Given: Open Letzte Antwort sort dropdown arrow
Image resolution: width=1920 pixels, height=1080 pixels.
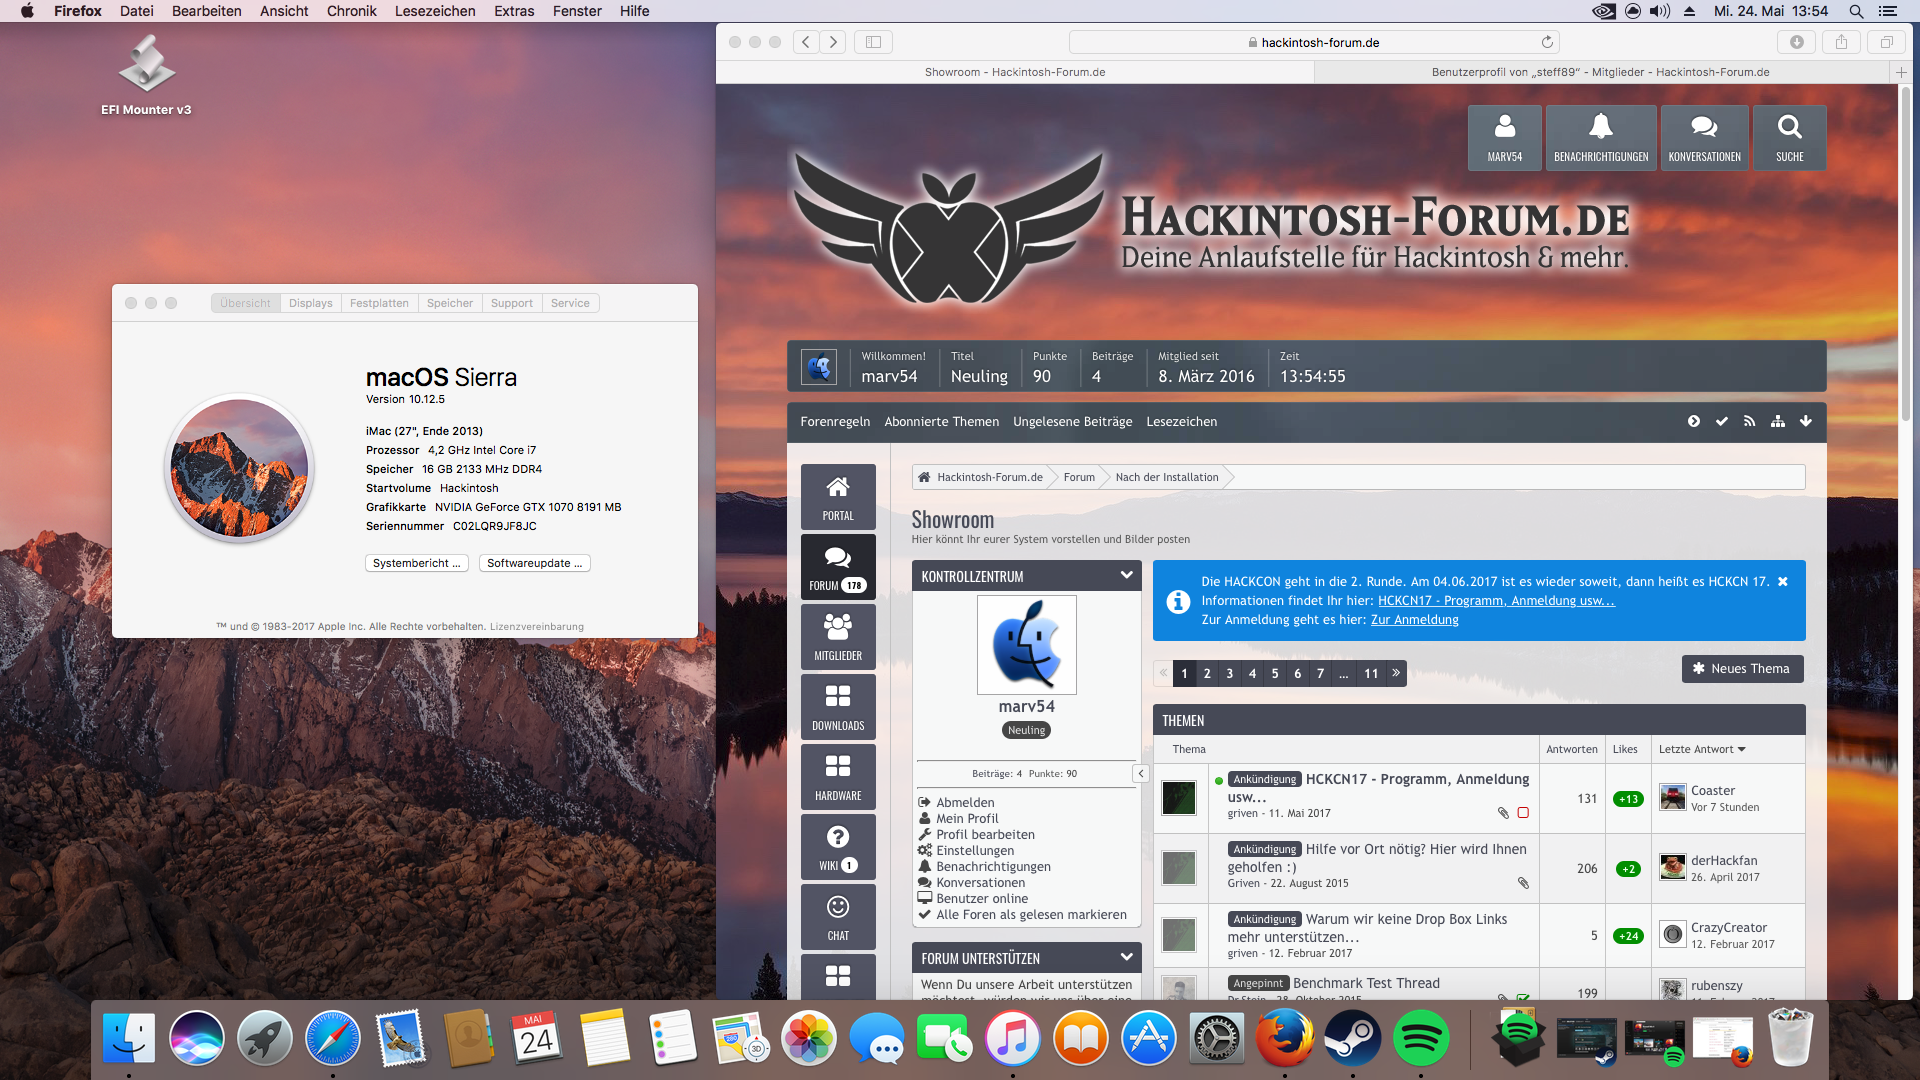Looking at the screenshot, I should point(1741,749).
